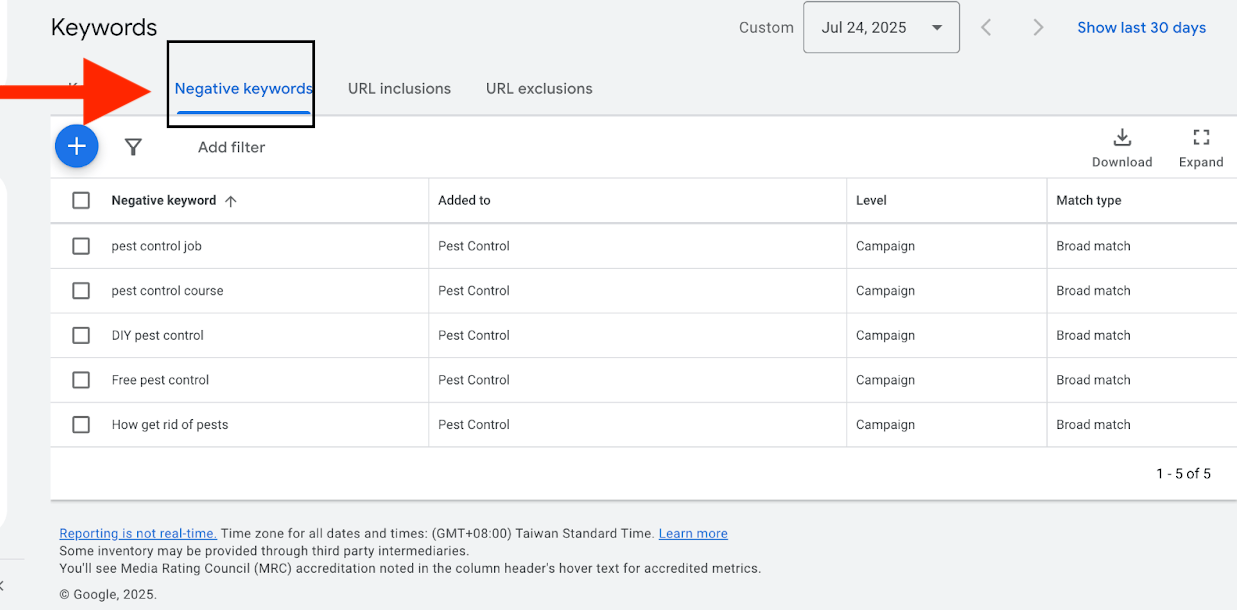
Task: Go to next date range arrow
Action: point(1038,28)
